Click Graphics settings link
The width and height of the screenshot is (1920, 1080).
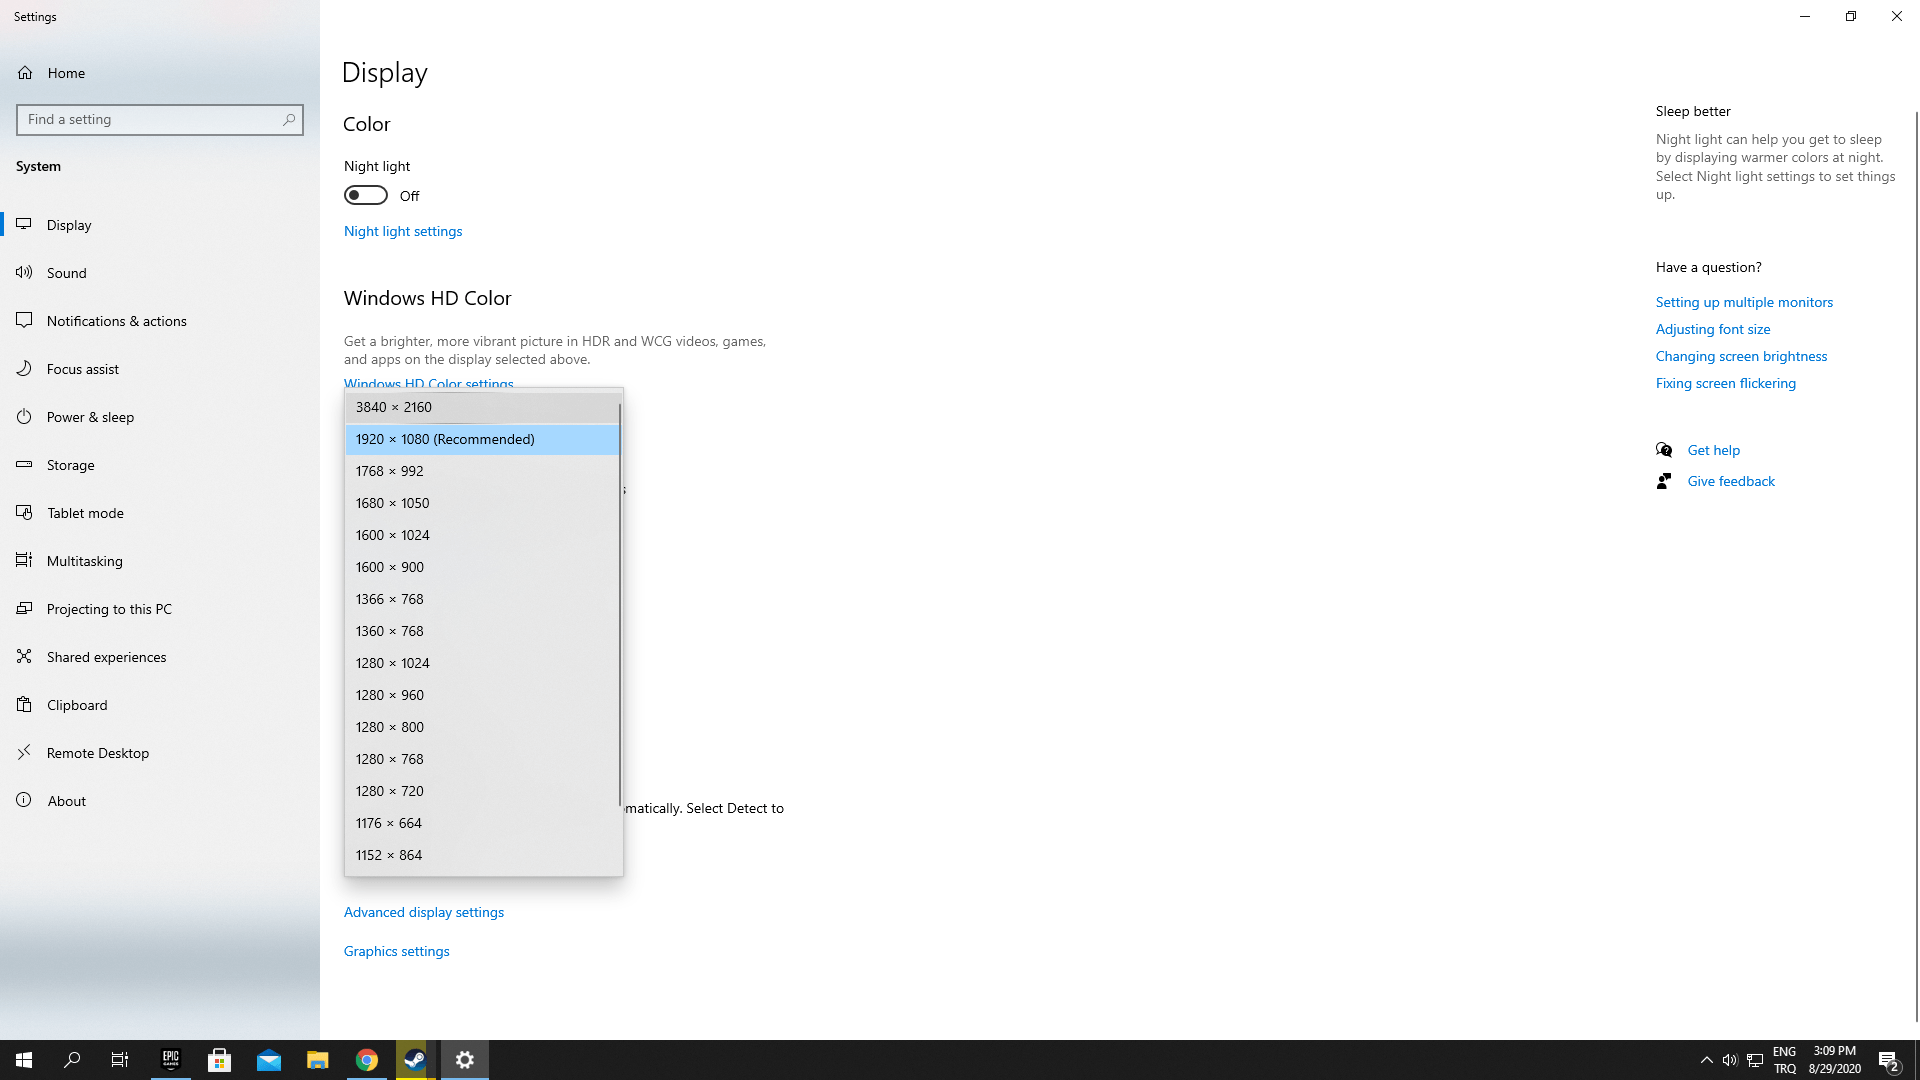click(397, 951)
